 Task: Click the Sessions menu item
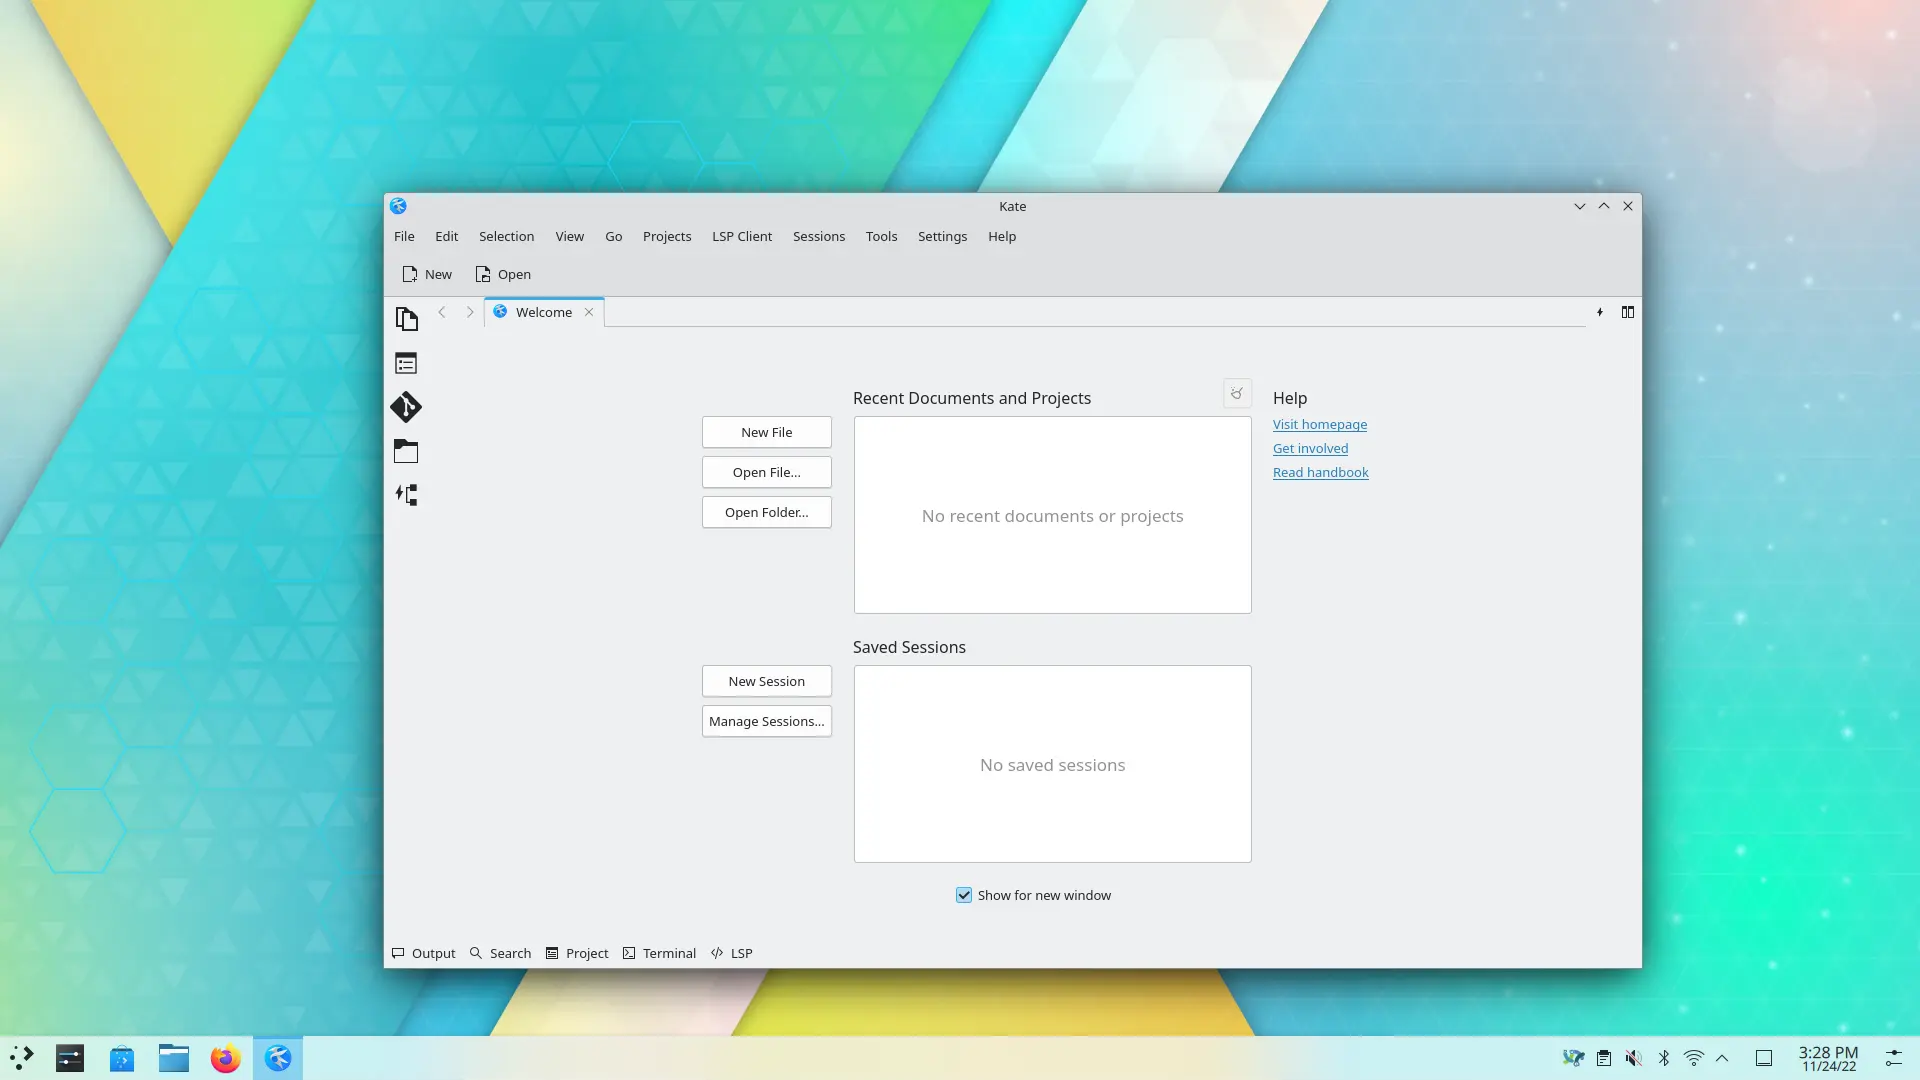coord(819,236)
